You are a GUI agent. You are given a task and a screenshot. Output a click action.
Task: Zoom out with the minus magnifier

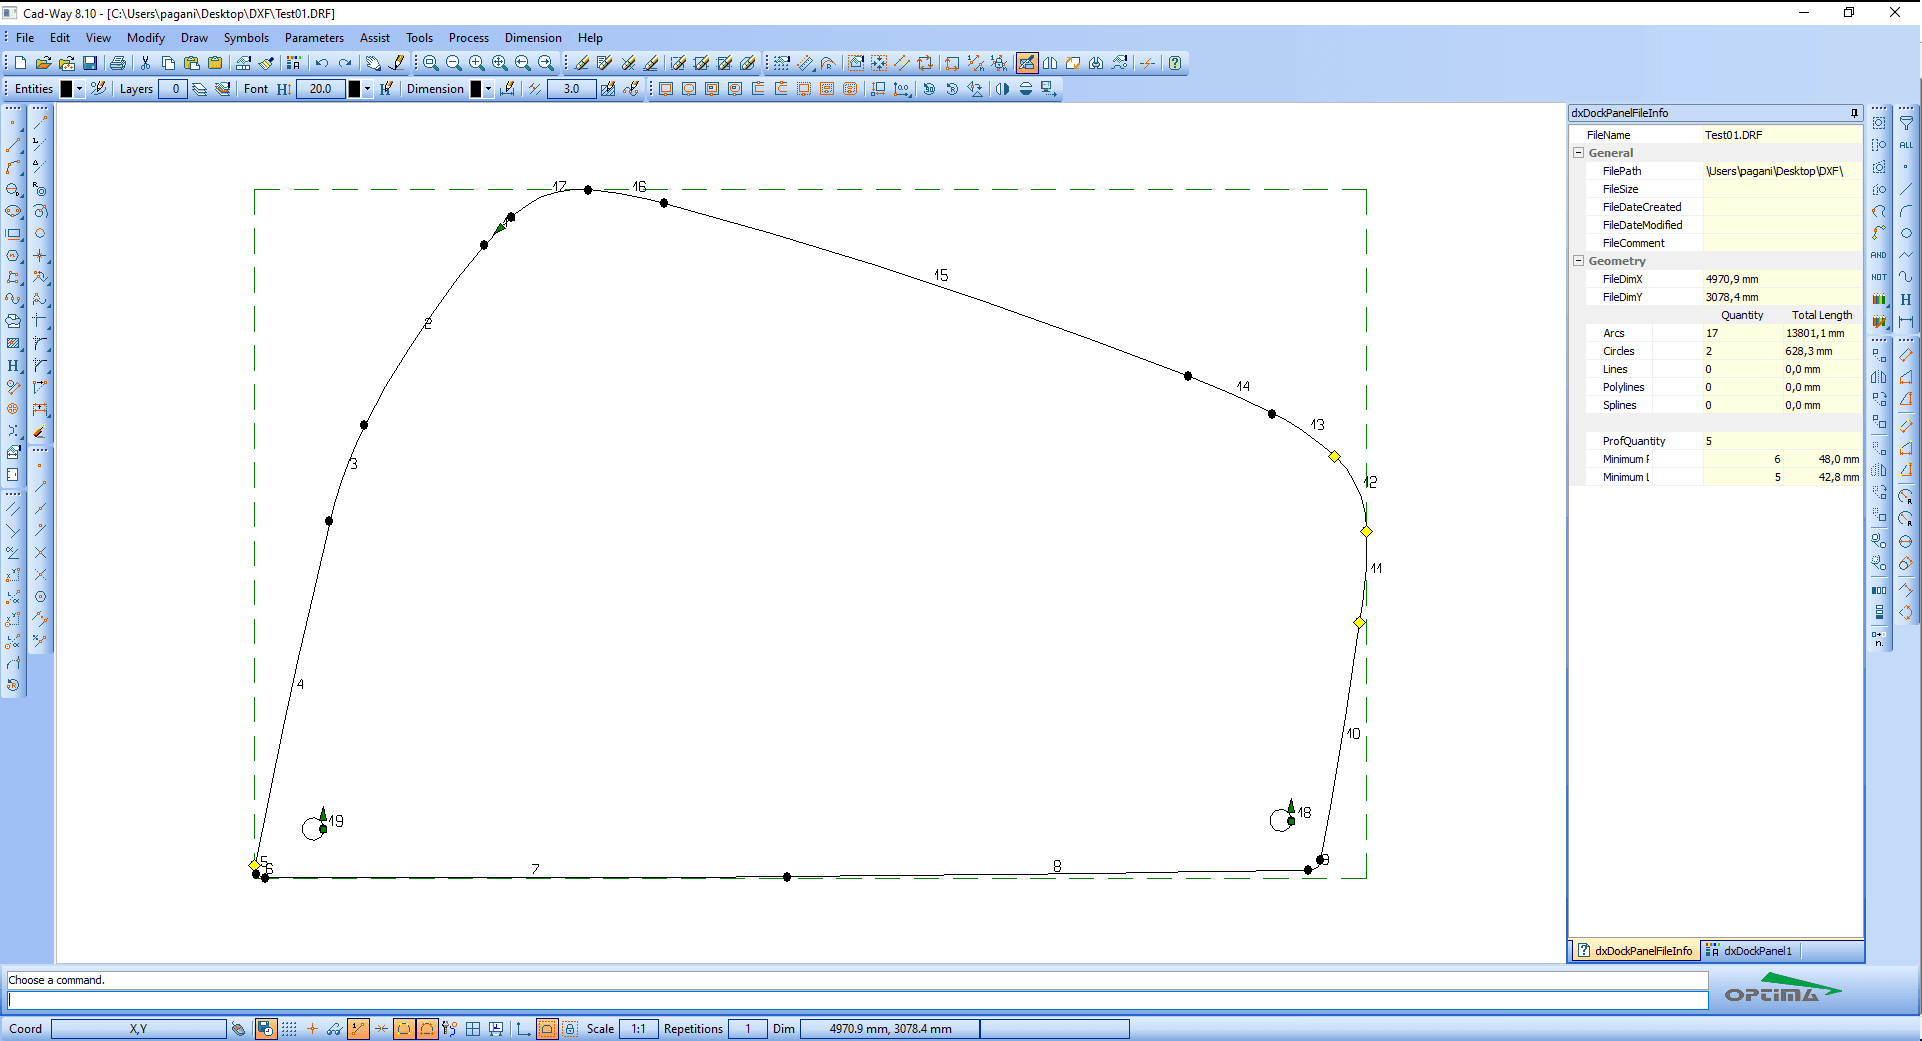453,63
